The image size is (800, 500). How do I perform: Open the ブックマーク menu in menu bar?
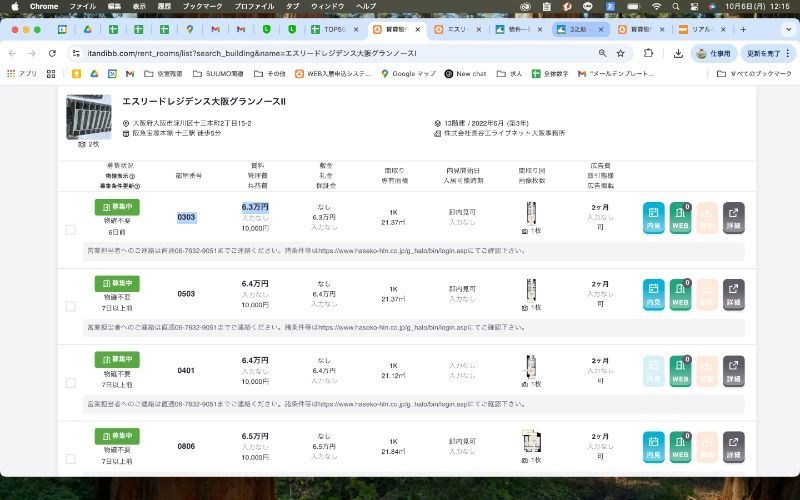pos(203,7)
